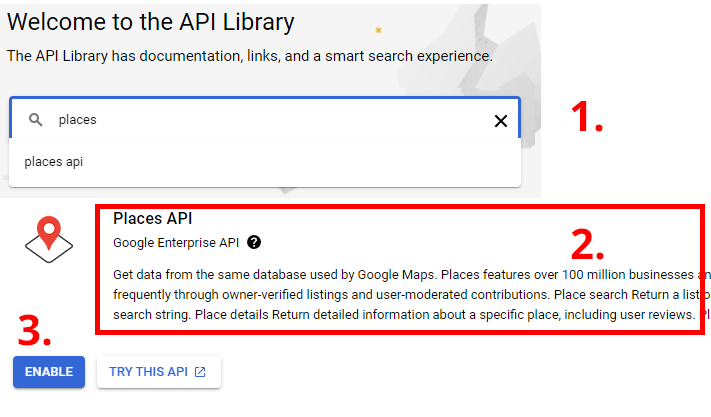
Task: Select the "places api" search suggestion
Action: [x=54, y=161]
